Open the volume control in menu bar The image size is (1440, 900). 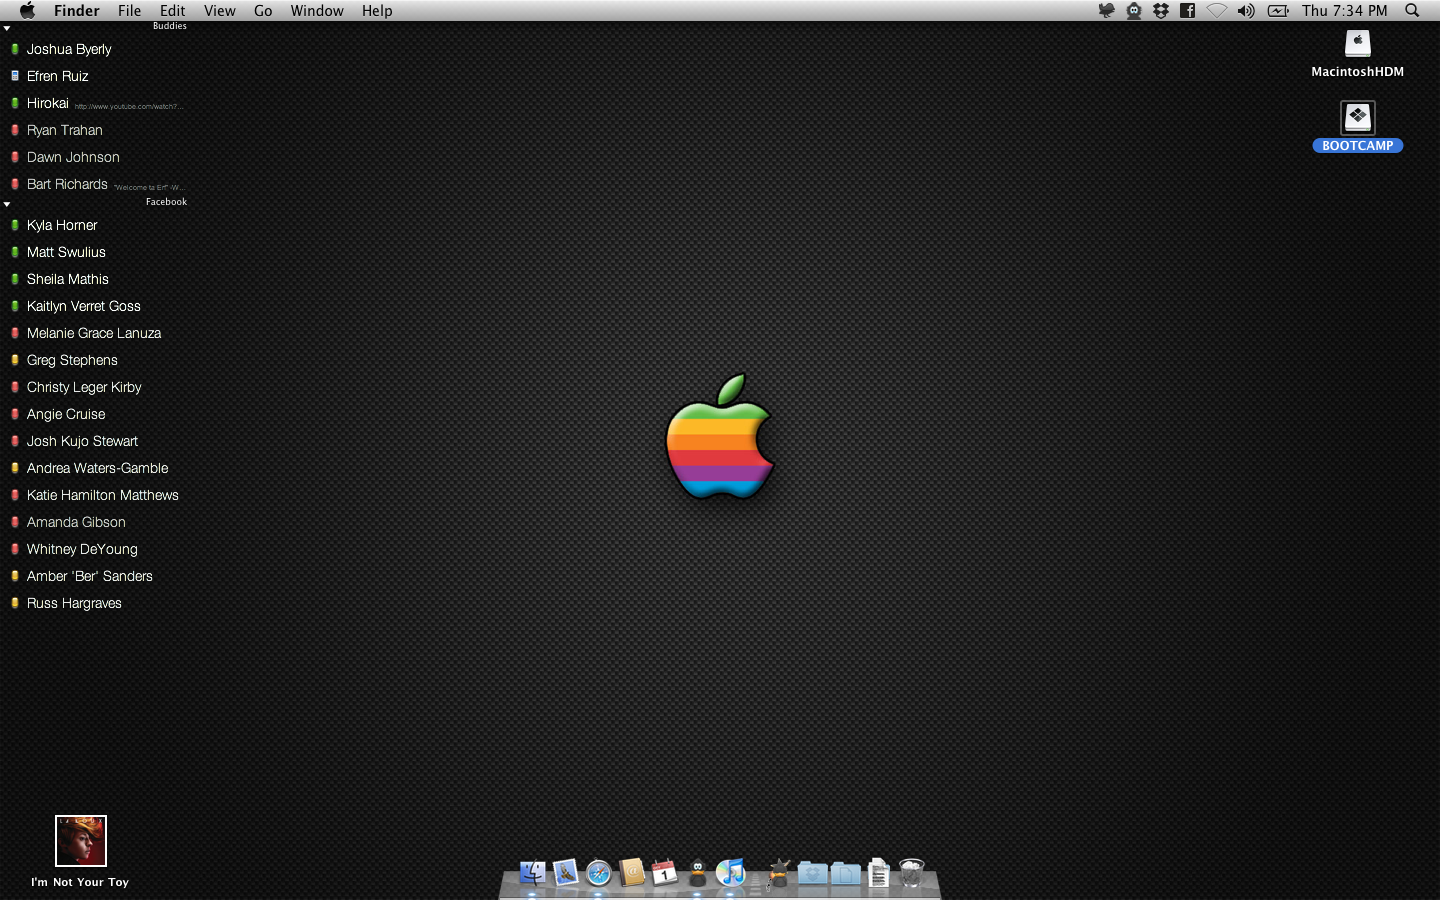pos(1246,11)
